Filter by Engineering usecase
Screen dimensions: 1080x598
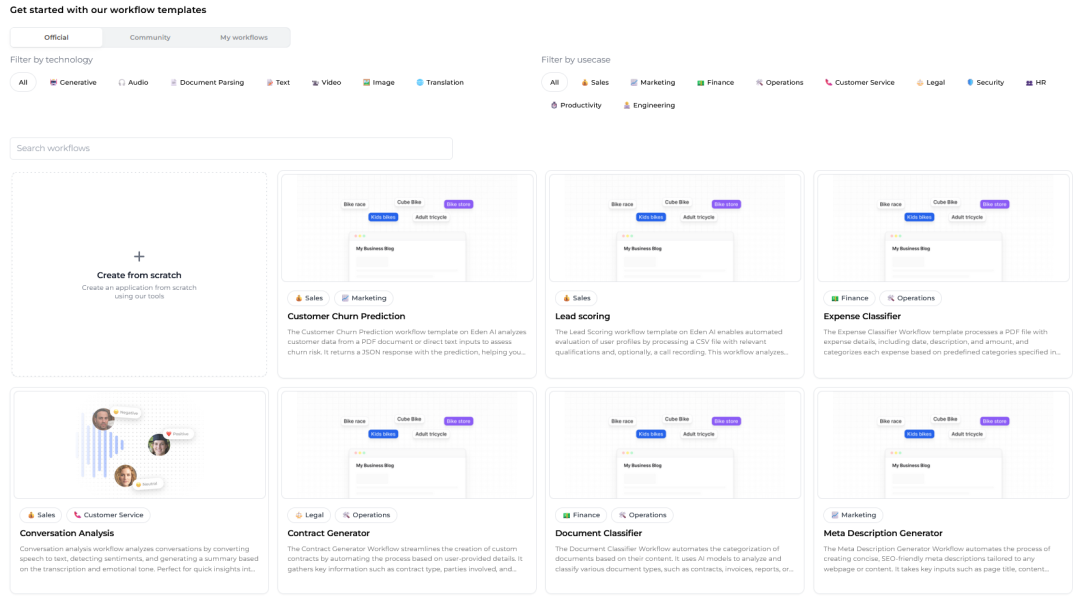[x=649, y=105]
